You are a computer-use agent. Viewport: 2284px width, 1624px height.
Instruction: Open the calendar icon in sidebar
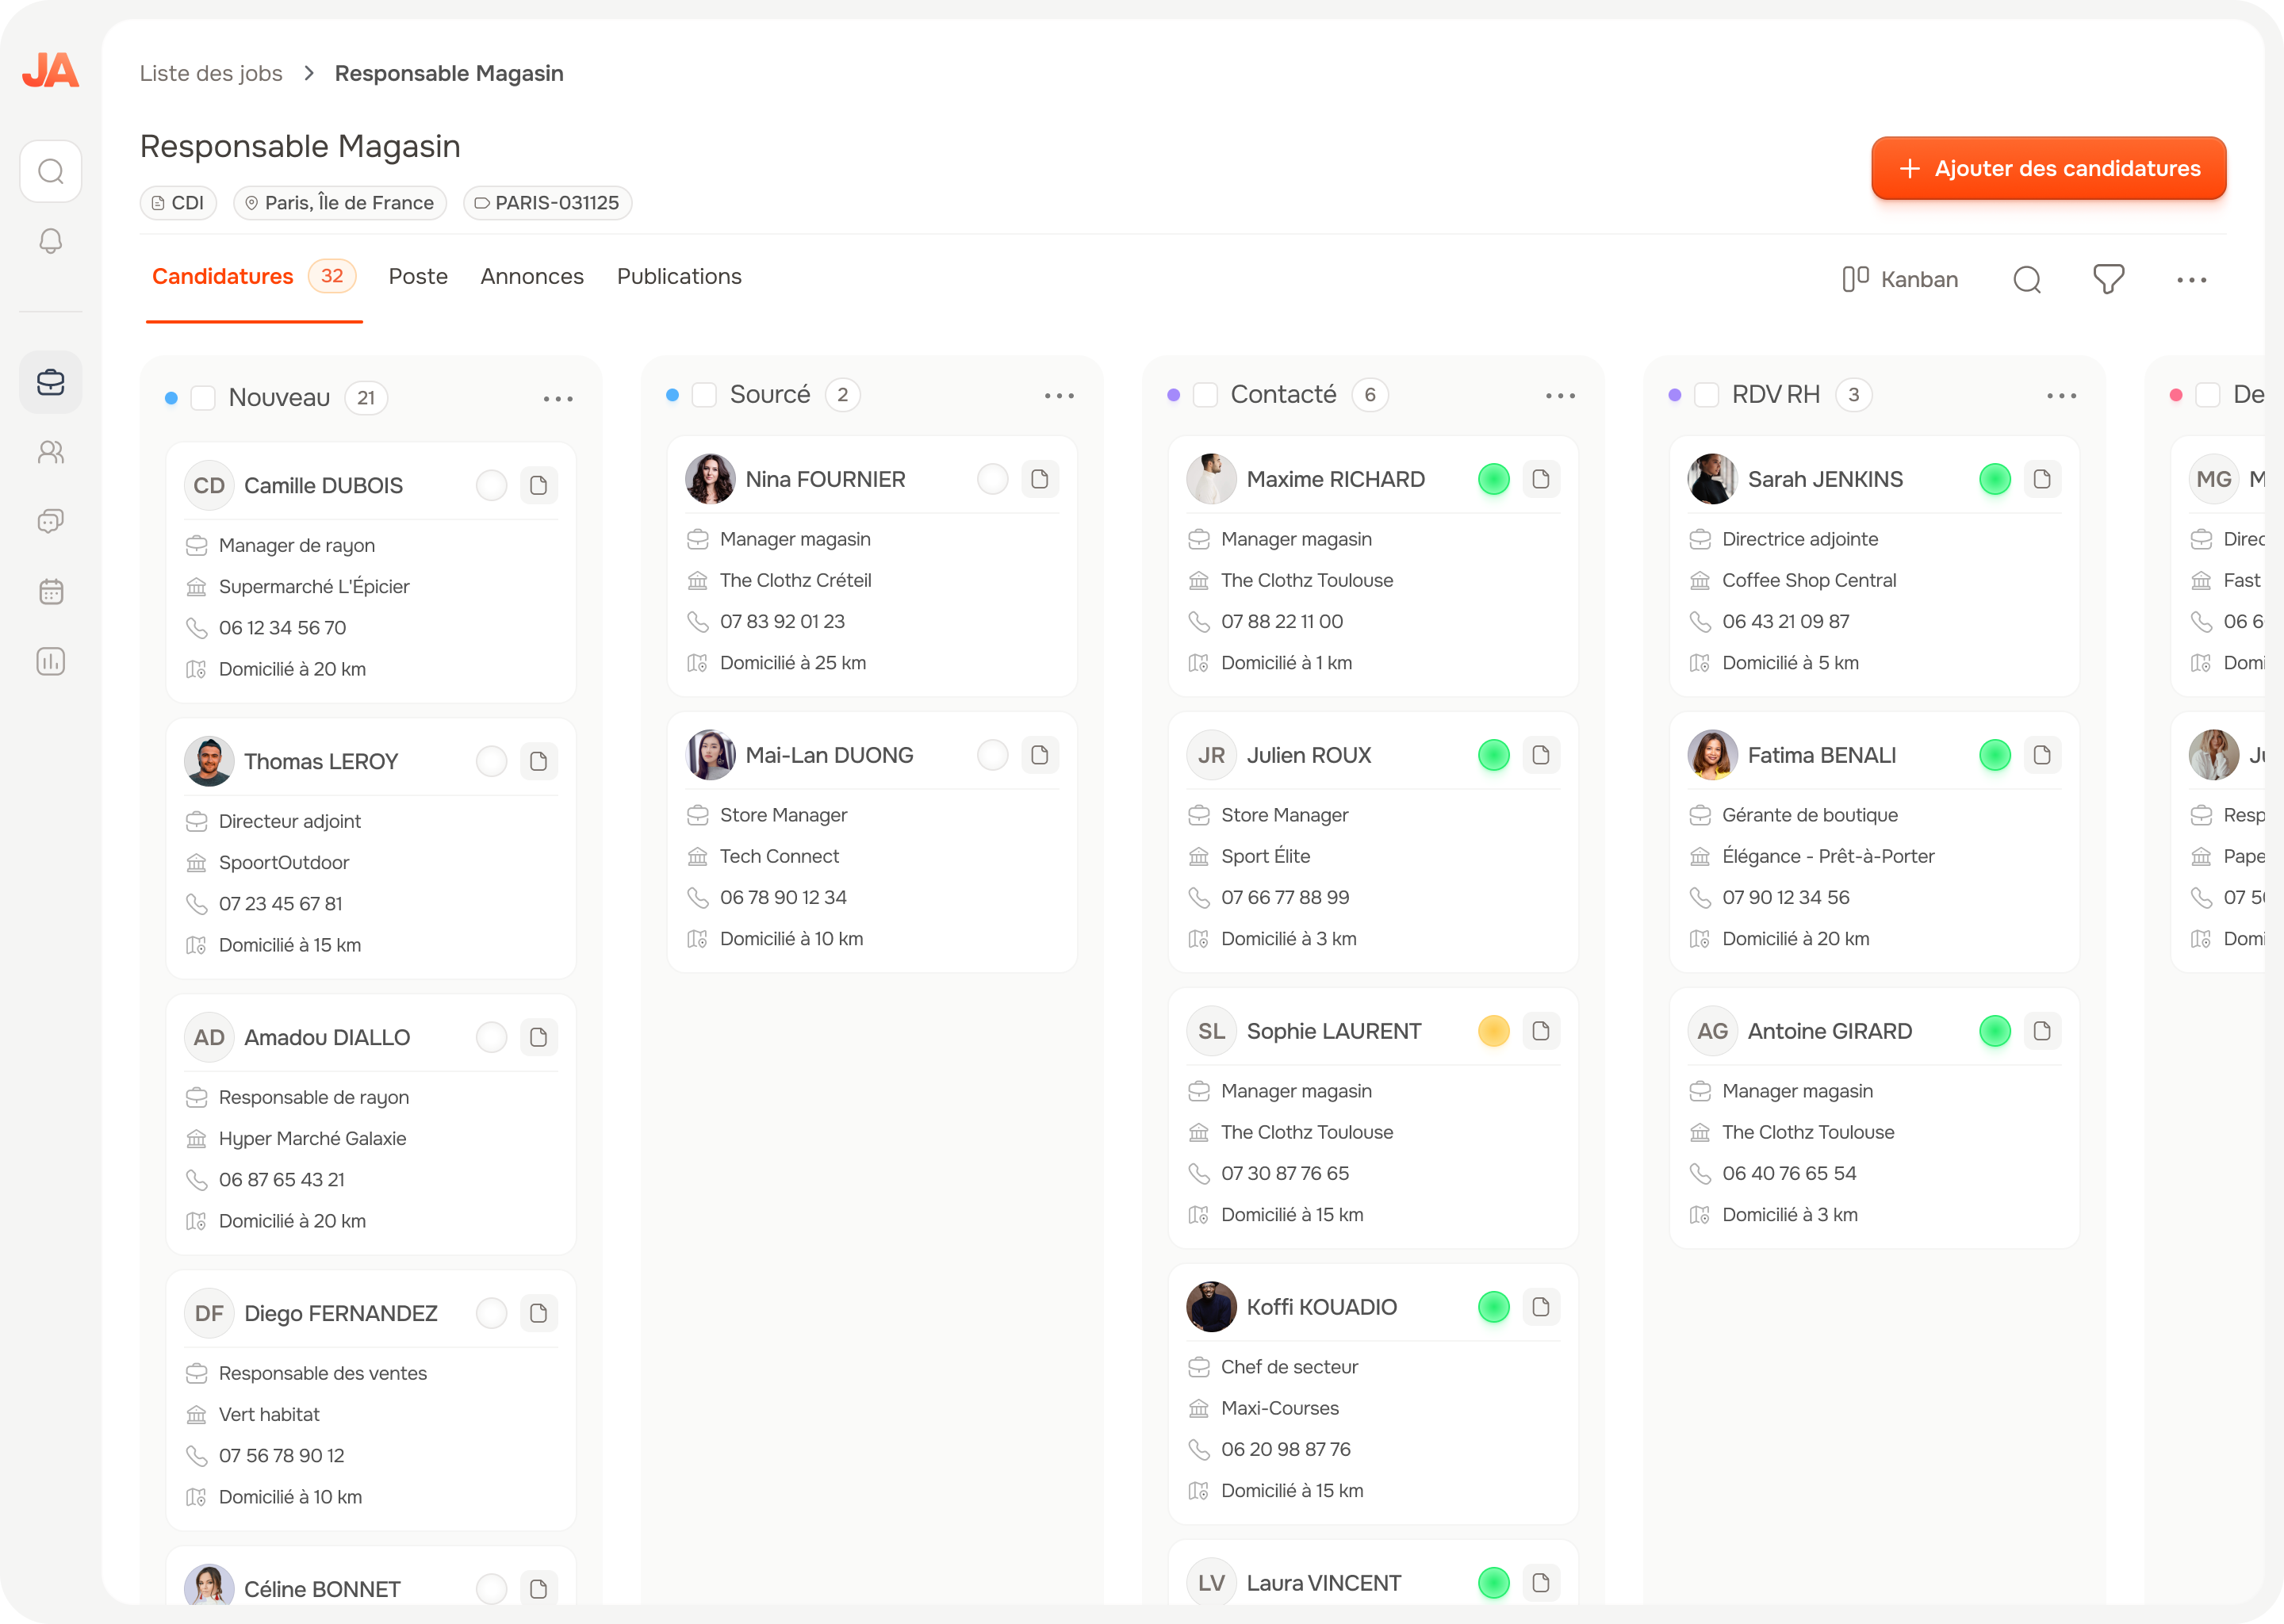pyautogui.click(x=51, y=592)
